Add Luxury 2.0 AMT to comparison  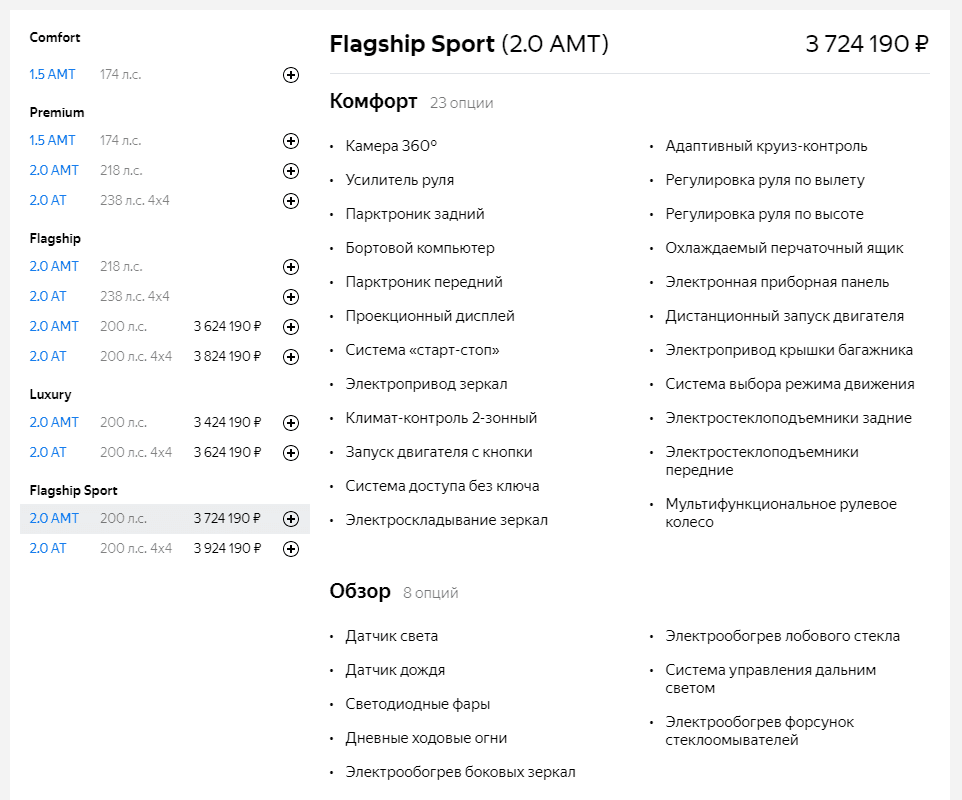pyautogui.click(x=291, y=423)
